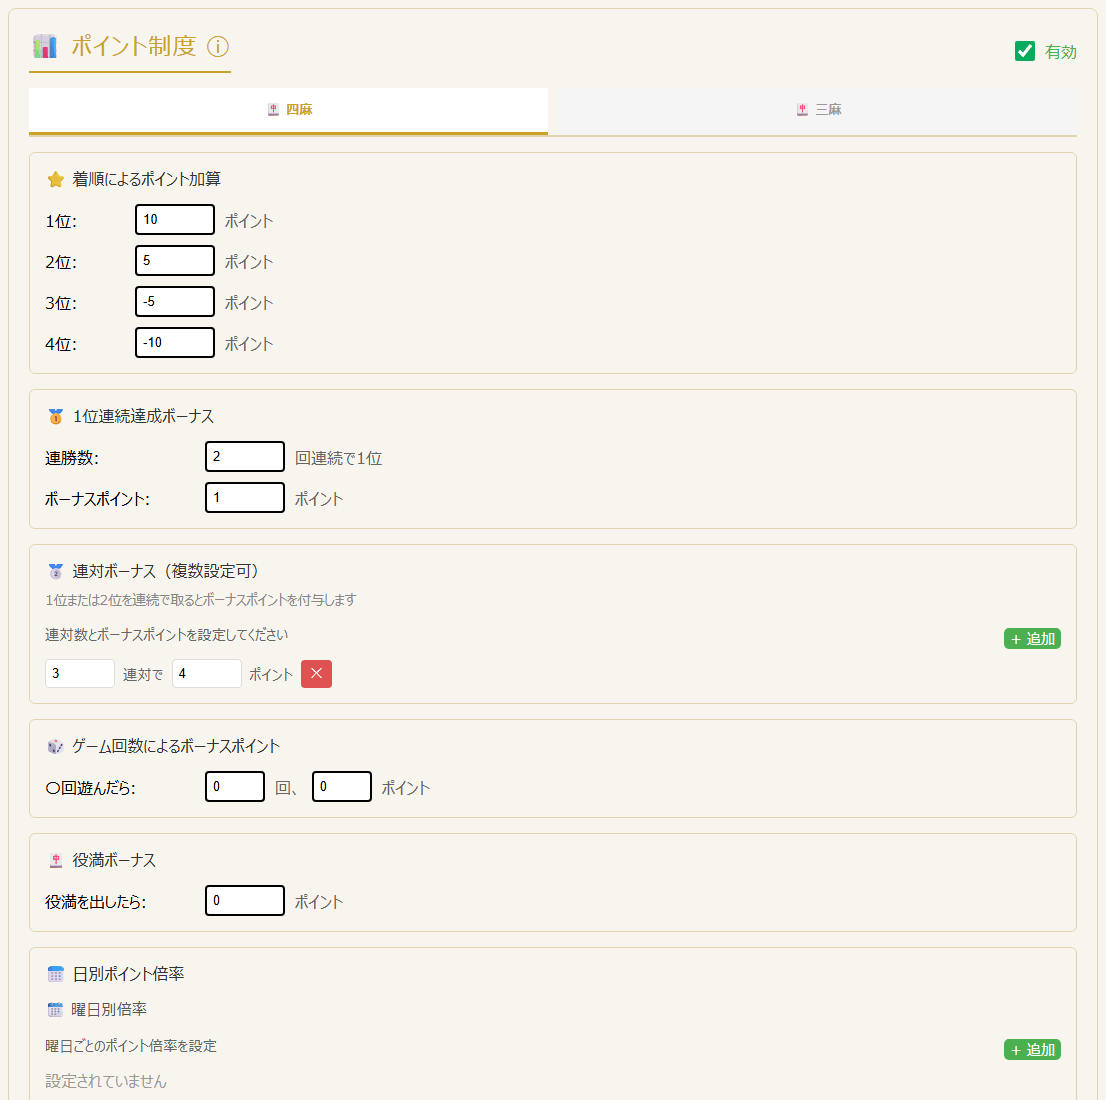Switch to the 四麻 tab
This screenshot has height=1100, width=1106.
[x=288, y=110]
